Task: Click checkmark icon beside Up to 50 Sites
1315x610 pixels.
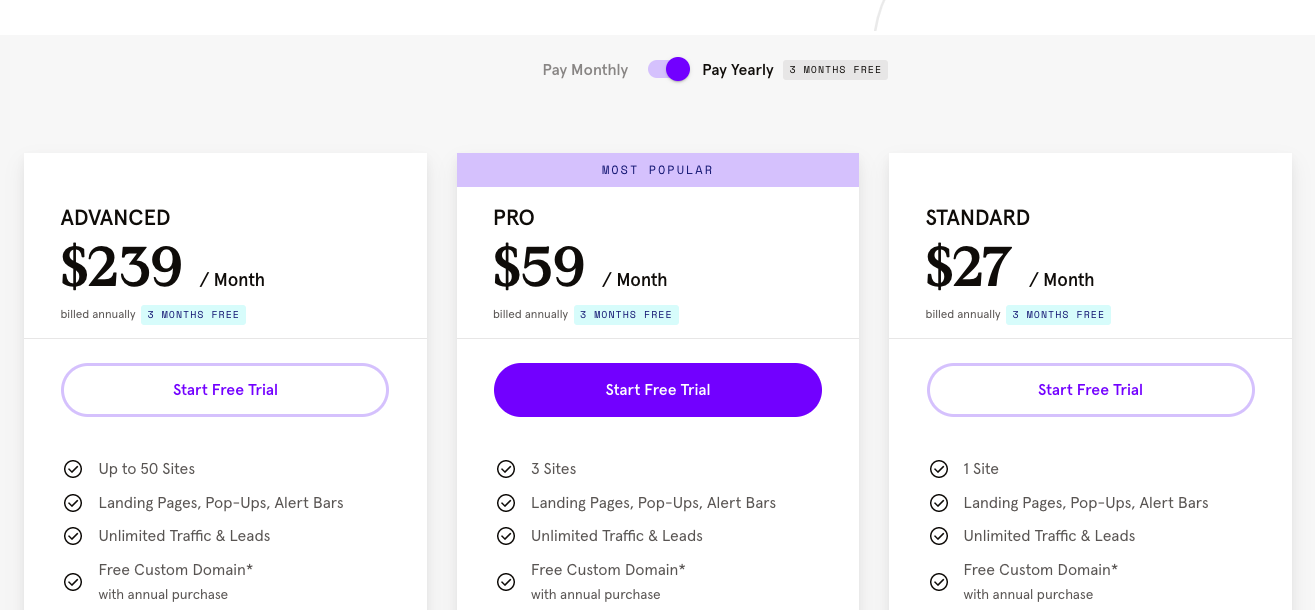Action: pos(73,469)
